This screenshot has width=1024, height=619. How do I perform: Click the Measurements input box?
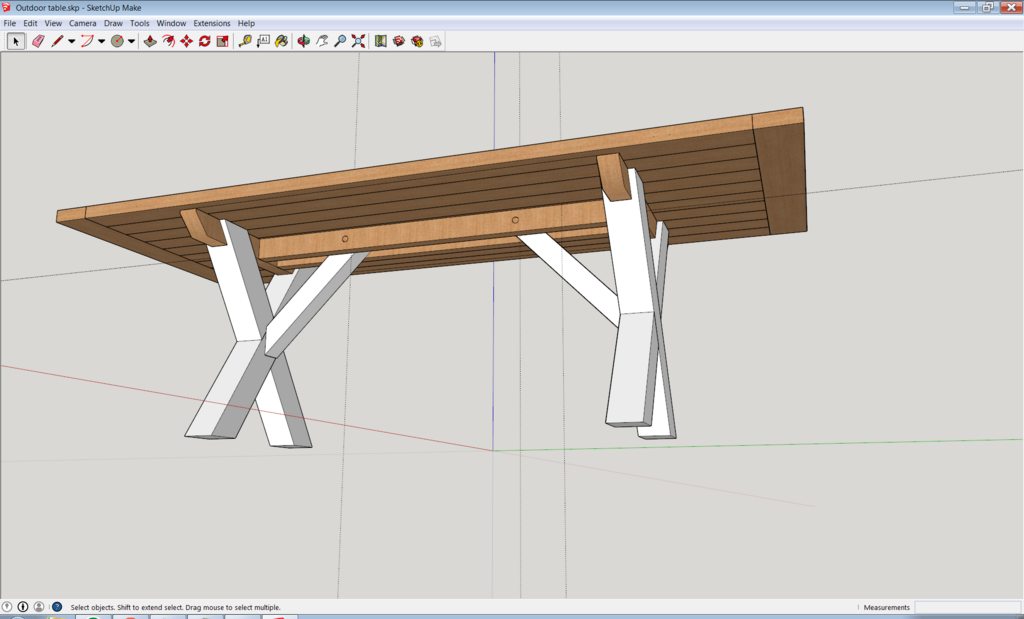tap(968, 607)
